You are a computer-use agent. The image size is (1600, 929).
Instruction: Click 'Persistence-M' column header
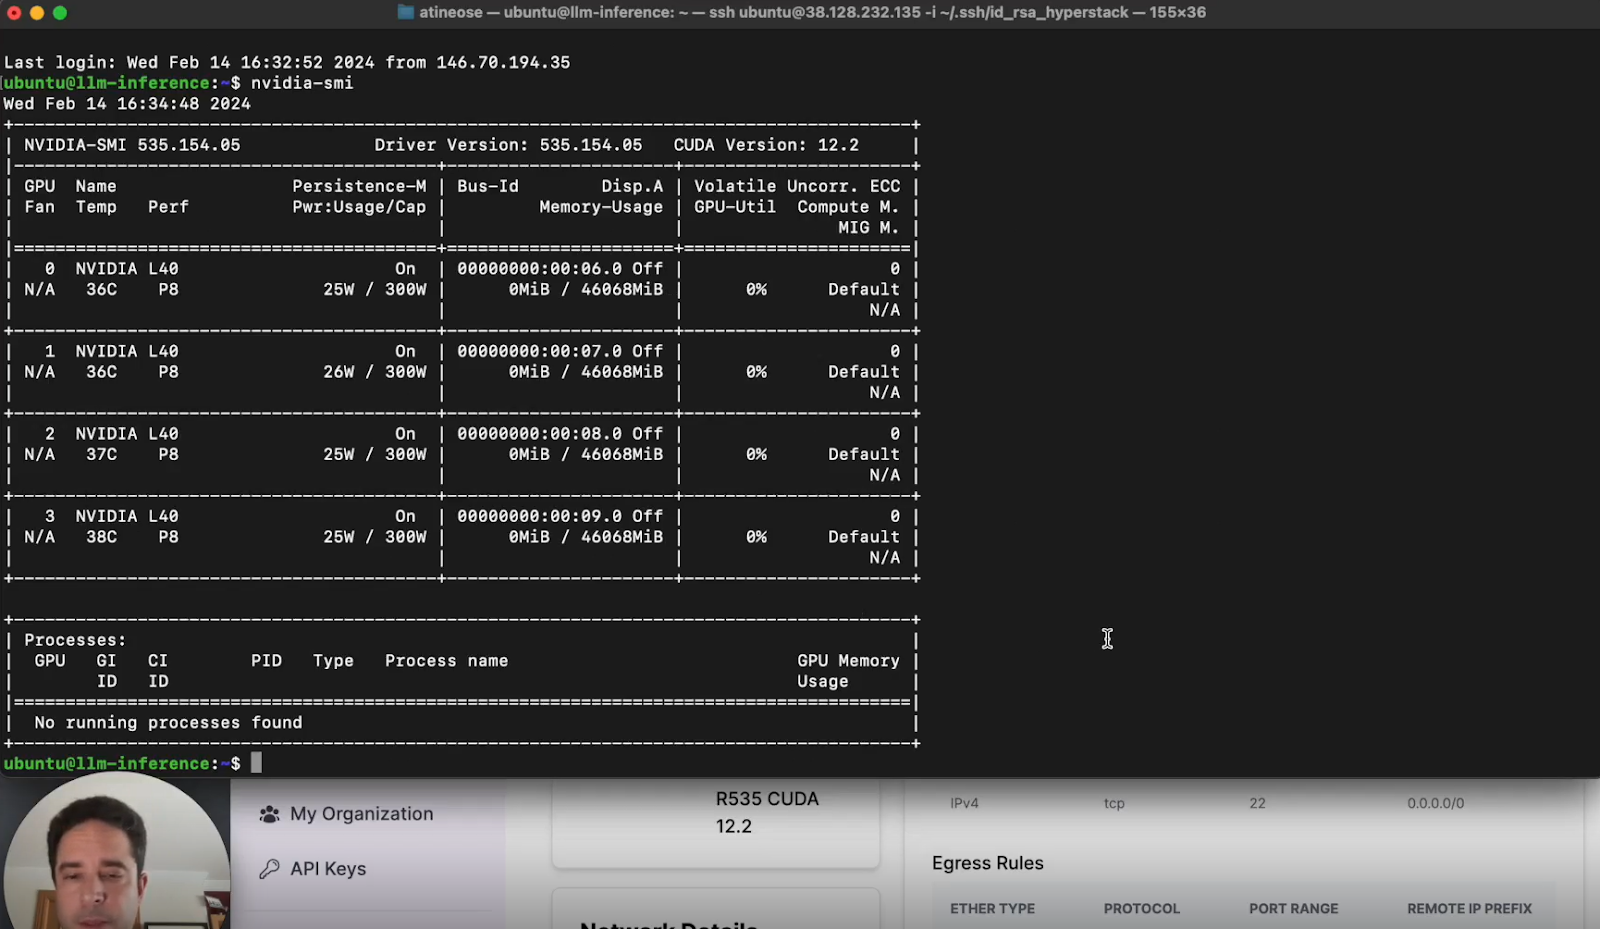pyautogui.click(x=359, y=186)
